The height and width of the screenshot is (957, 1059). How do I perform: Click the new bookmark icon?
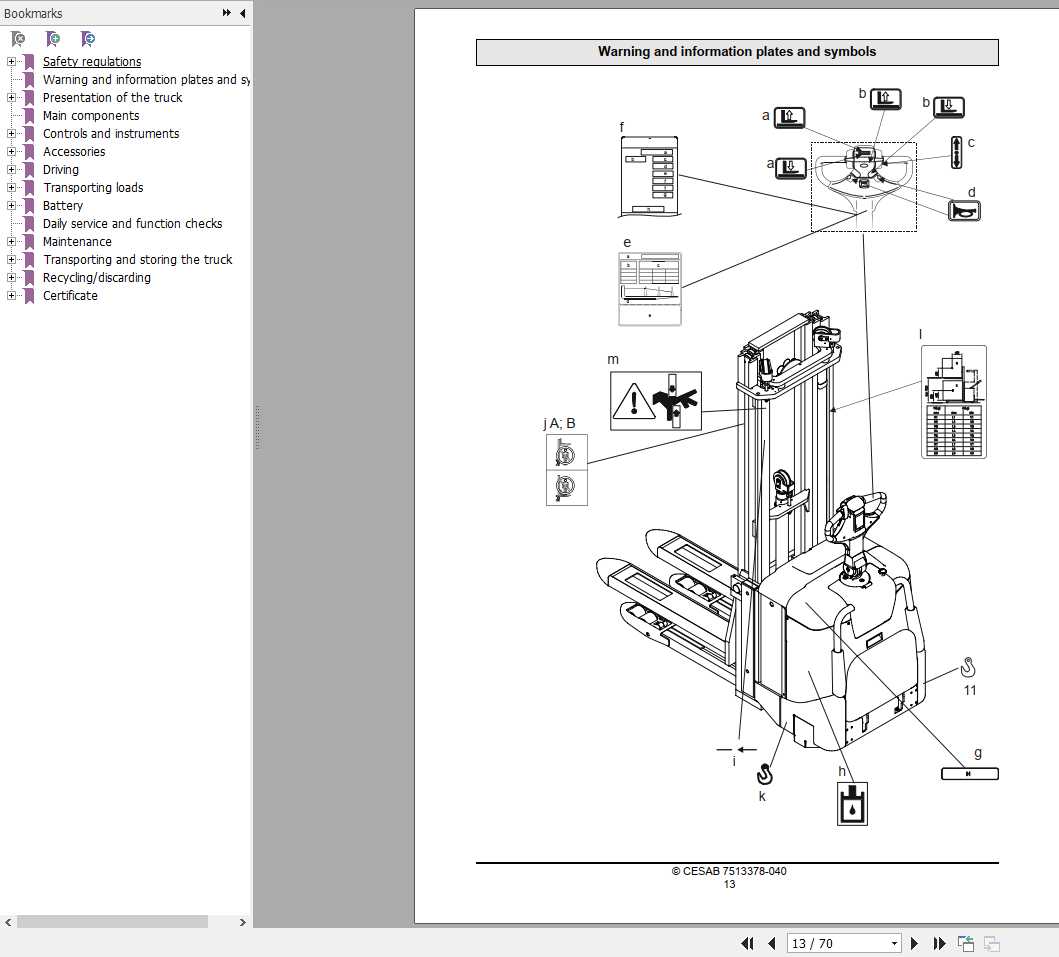coord(53,38)
